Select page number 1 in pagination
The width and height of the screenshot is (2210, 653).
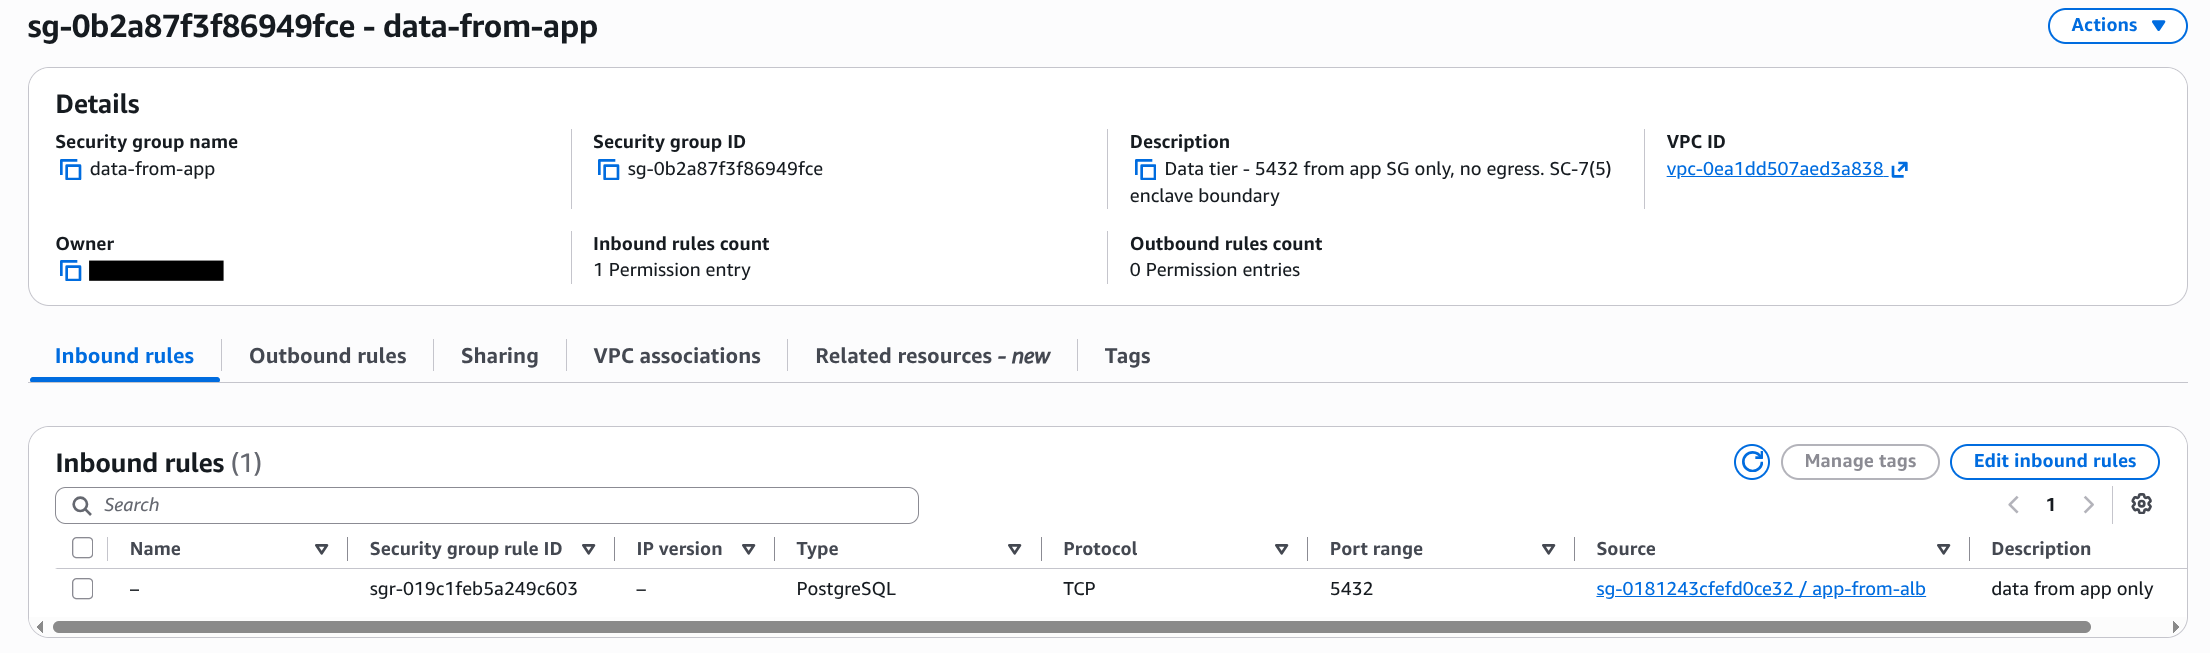(2051, 505)
